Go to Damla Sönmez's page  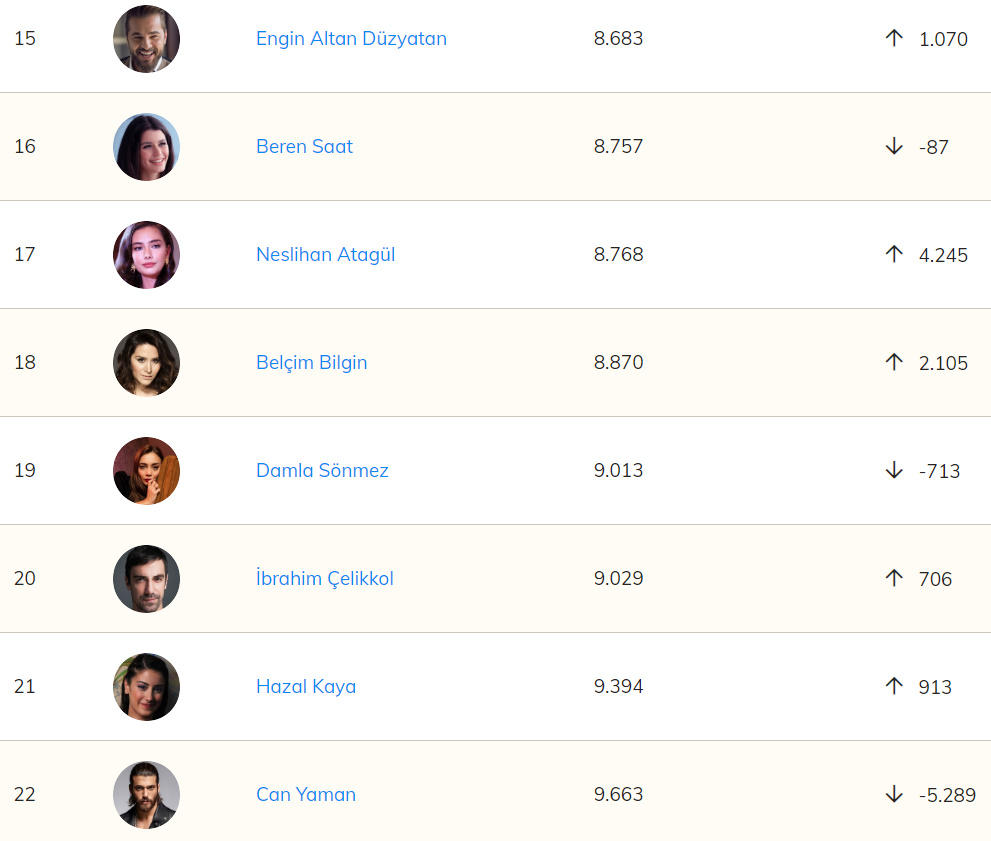coord(322,471)
